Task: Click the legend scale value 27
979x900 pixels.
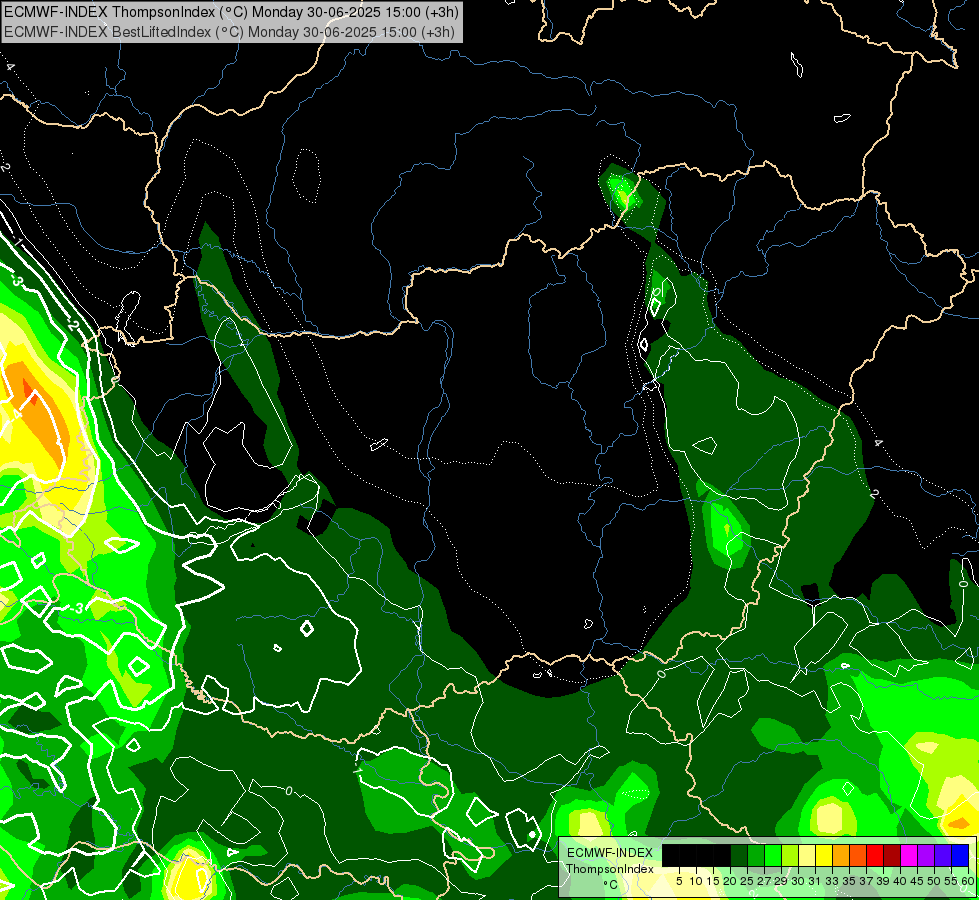Action: point(764,881)
